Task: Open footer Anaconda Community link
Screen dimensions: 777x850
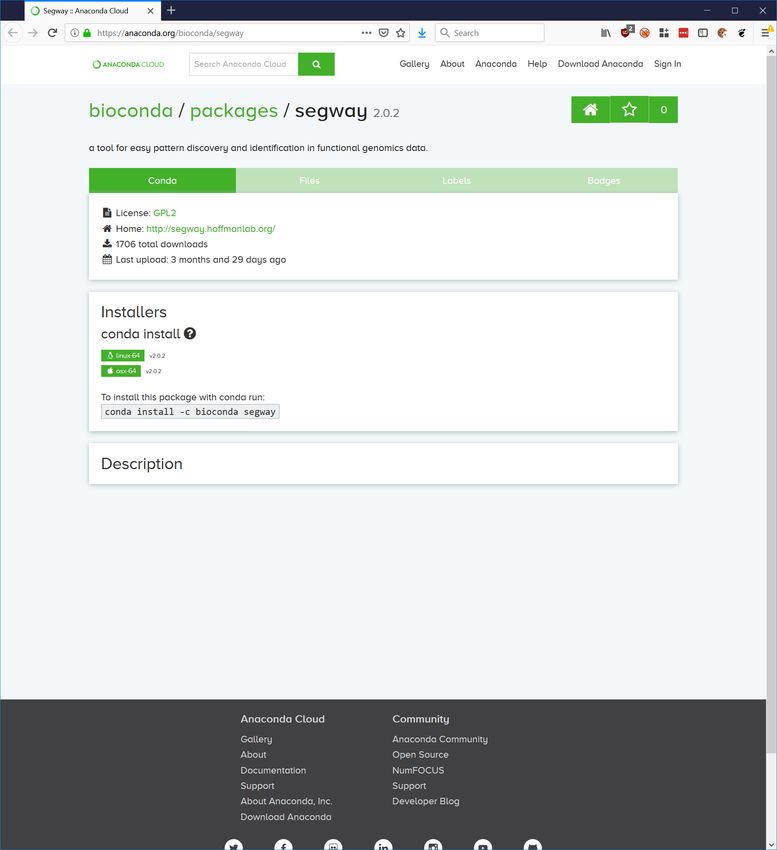Action: 440,739
